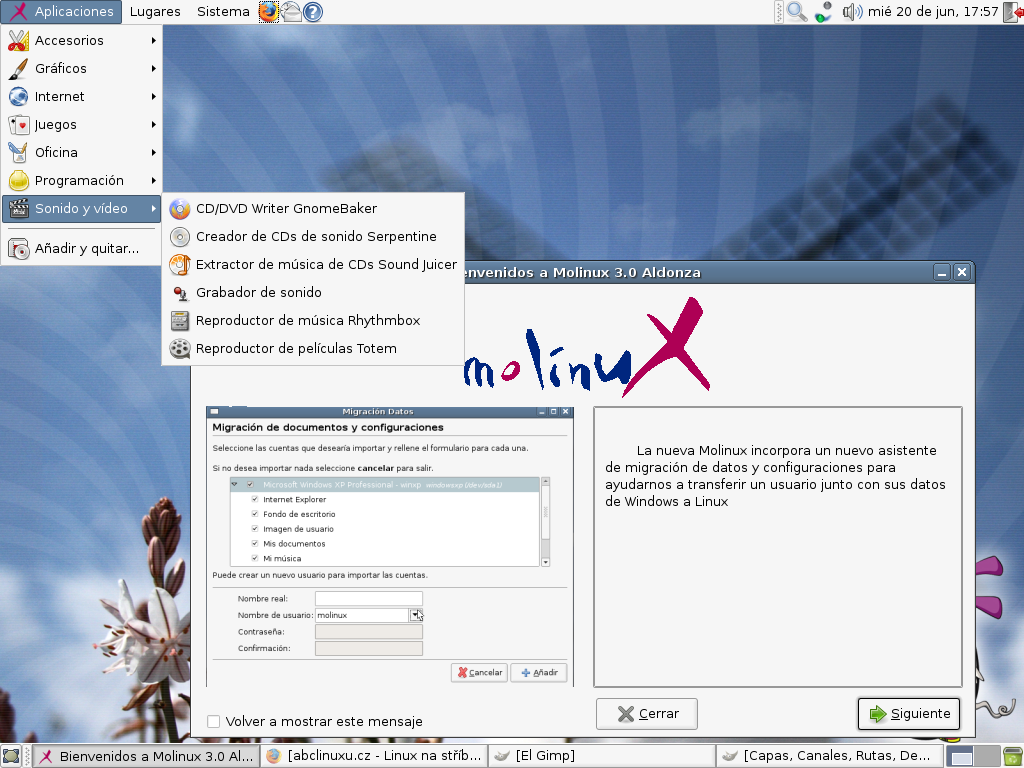Close the Bienvenidos a Molinux window
The height and width of the screenshot is (768, 1024).
[x=962, y=273]
